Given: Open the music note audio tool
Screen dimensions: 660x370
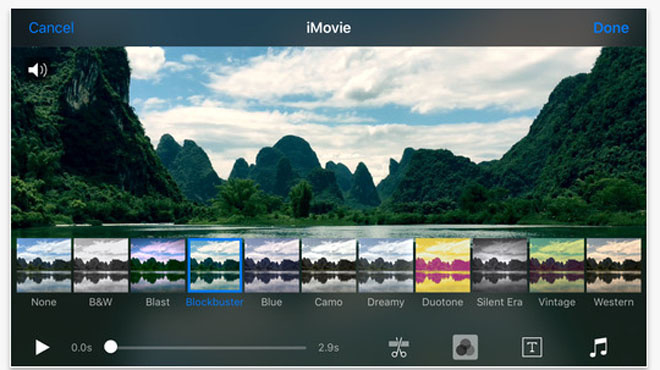Looking at the screenshot, I should point(598,347).
